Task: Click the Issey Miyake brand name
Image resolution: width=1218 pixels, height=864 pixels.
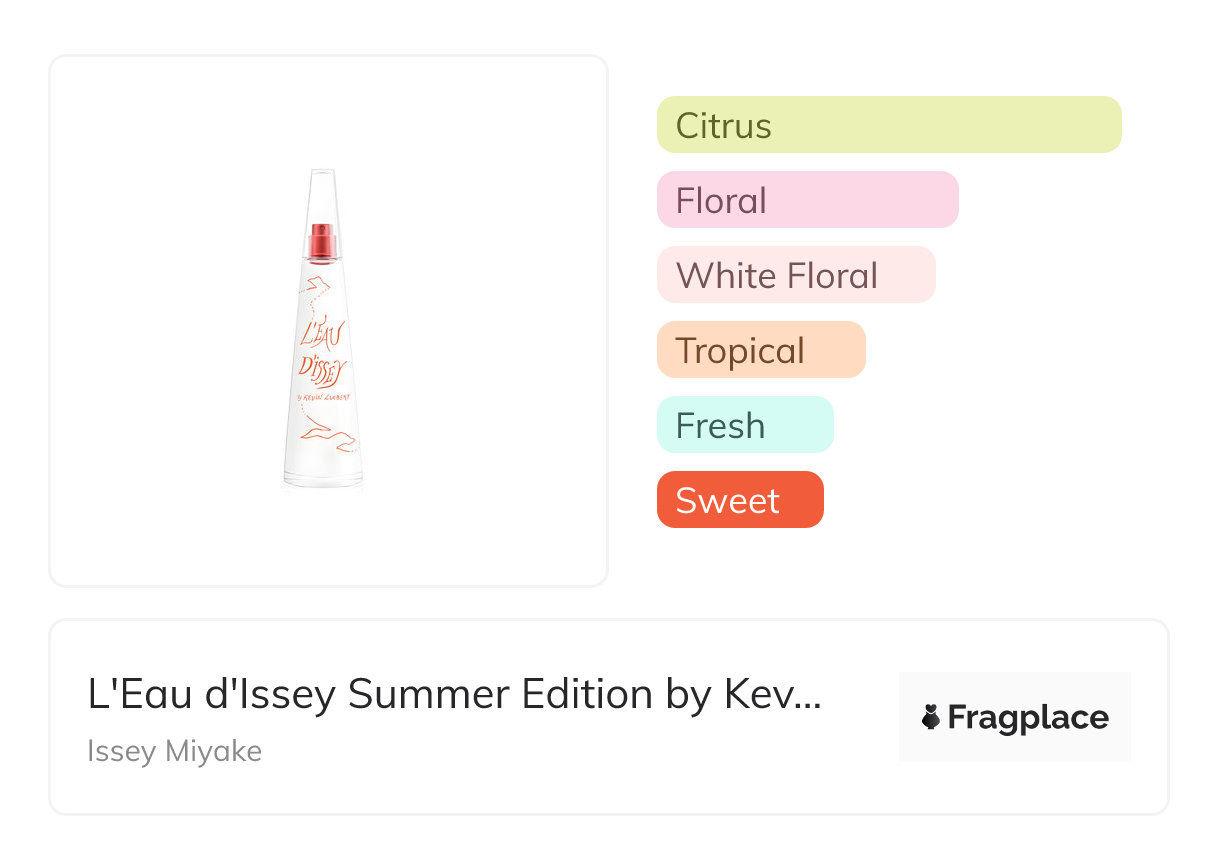Action: [175, 751]
